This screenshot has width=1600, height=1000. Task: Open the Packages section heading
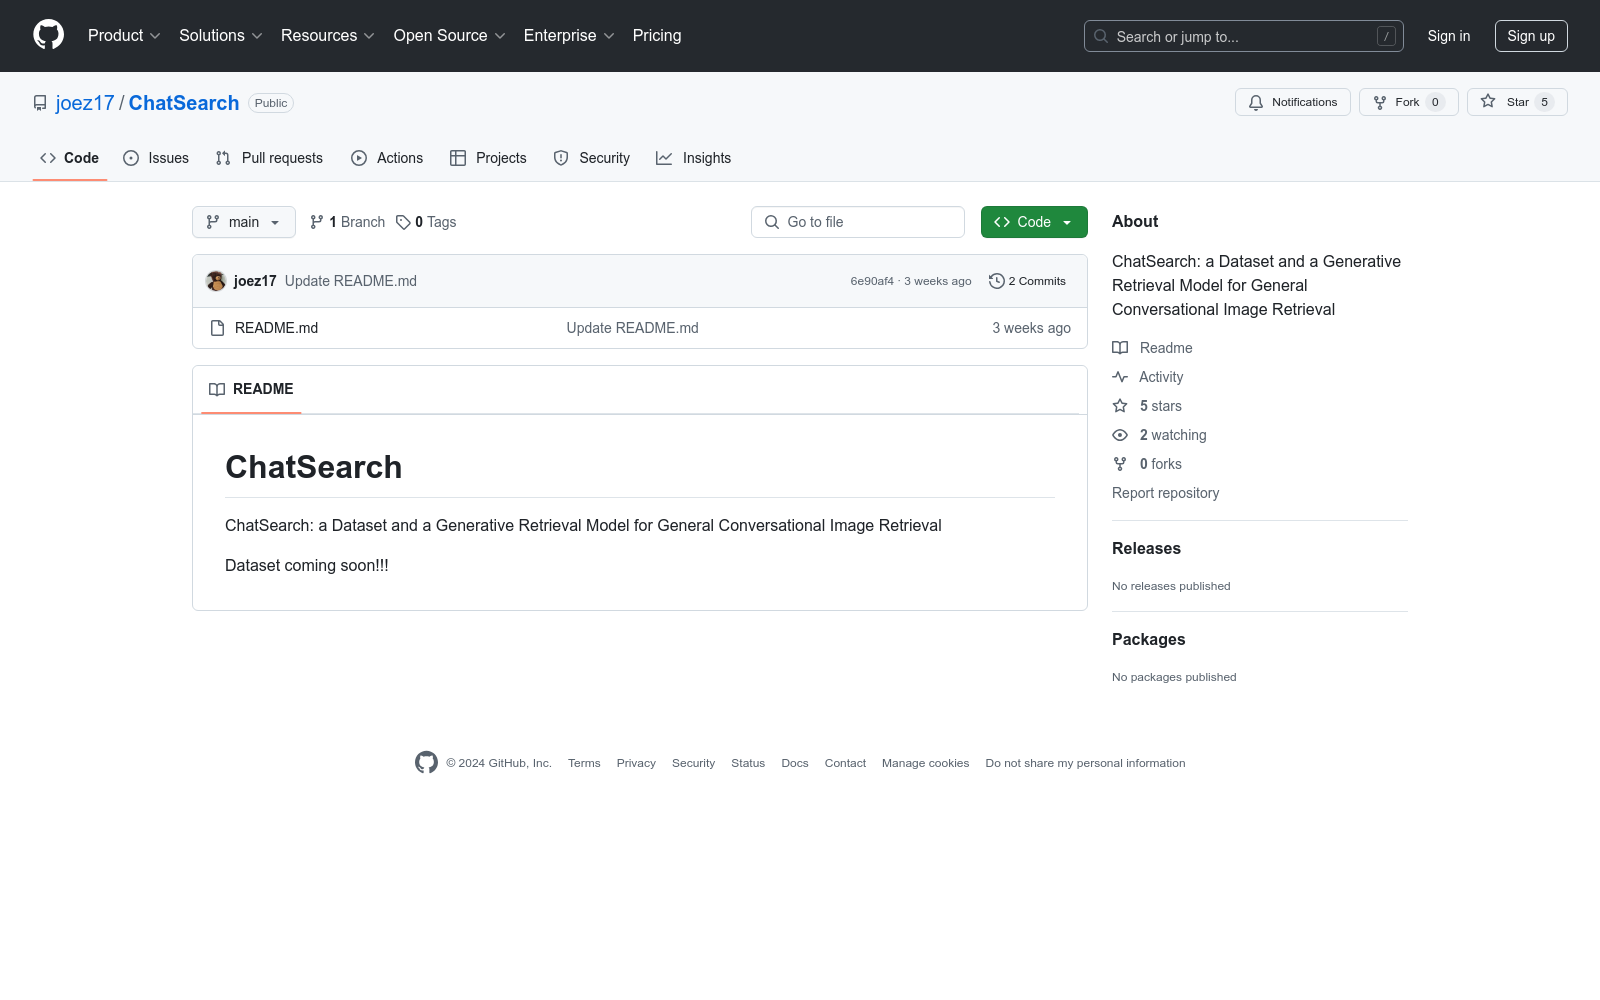click(1148, 639)
